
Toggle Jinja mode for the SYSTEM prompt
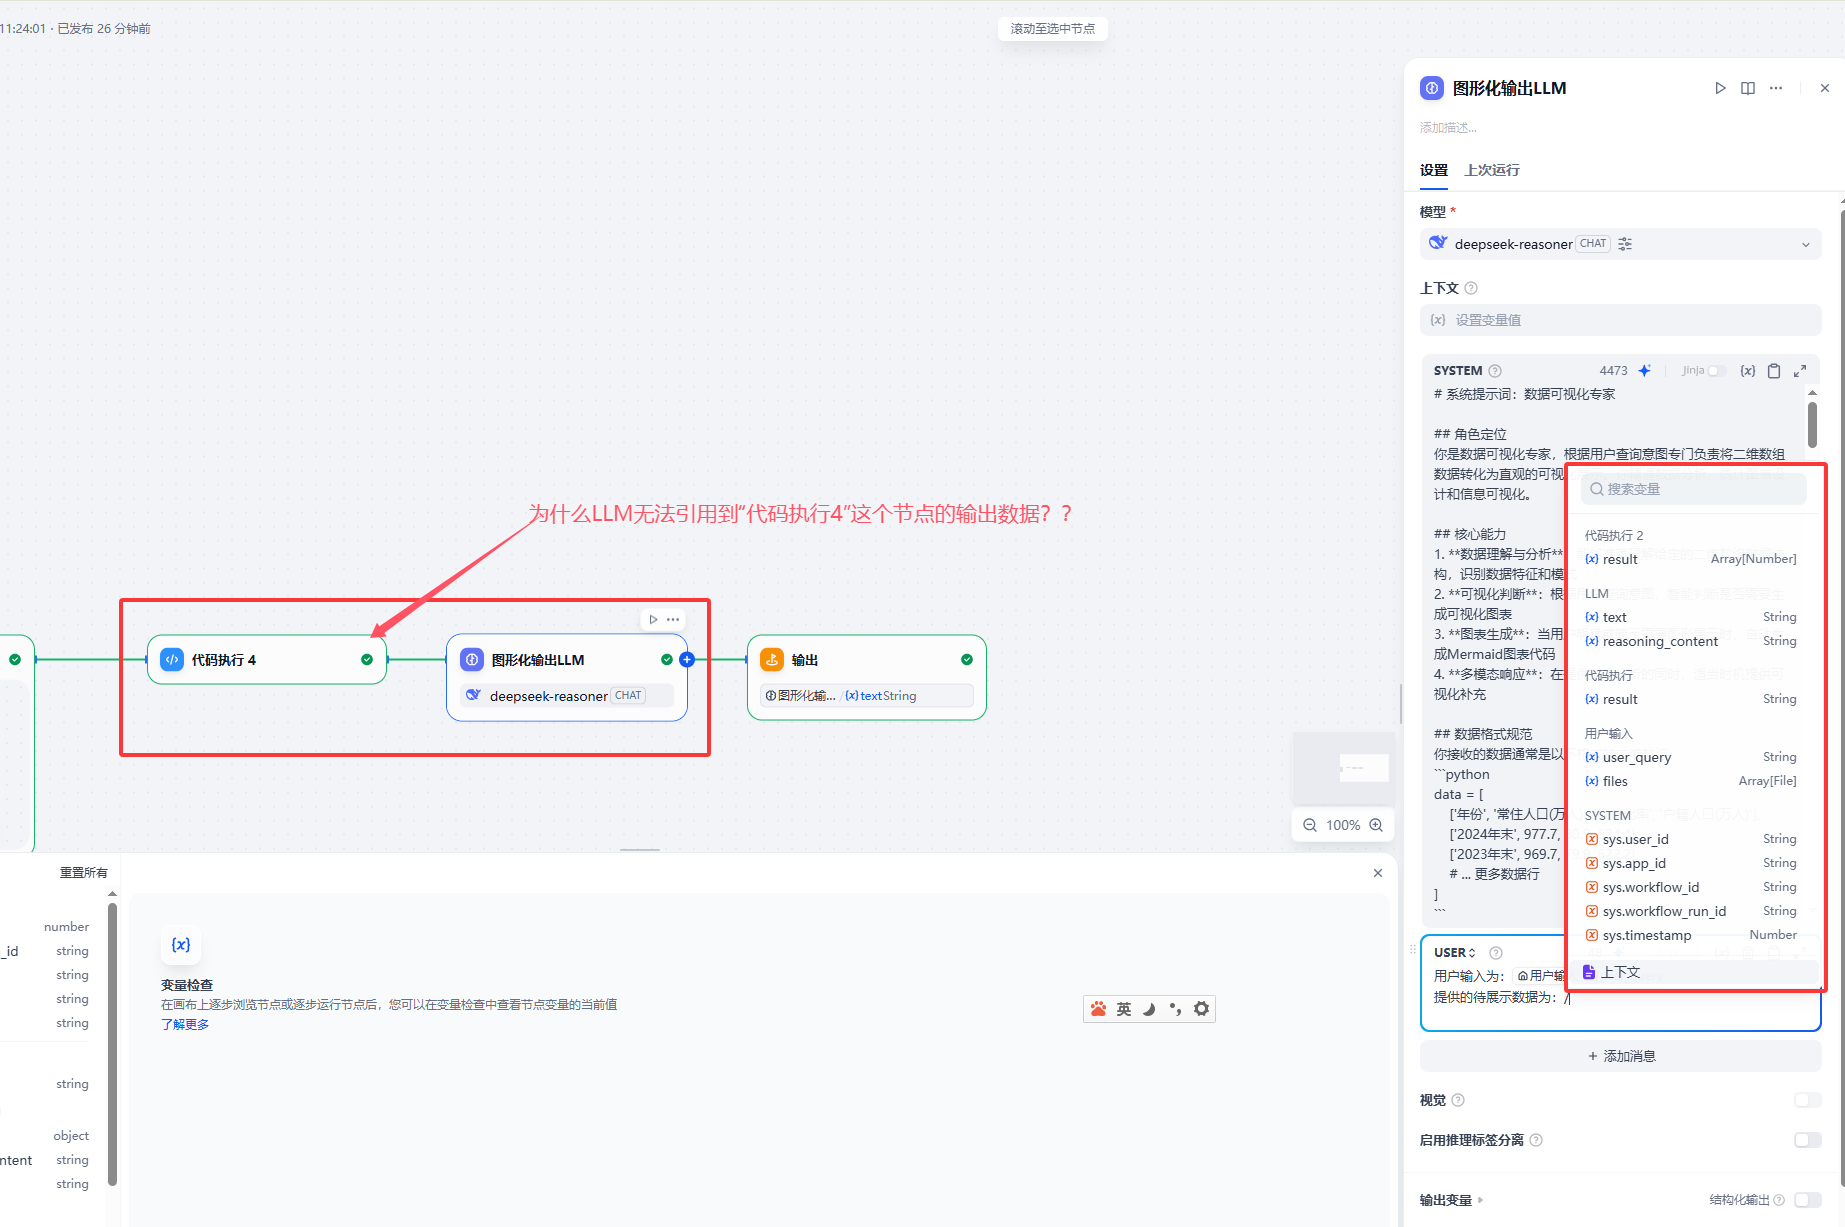[1714, 371]
